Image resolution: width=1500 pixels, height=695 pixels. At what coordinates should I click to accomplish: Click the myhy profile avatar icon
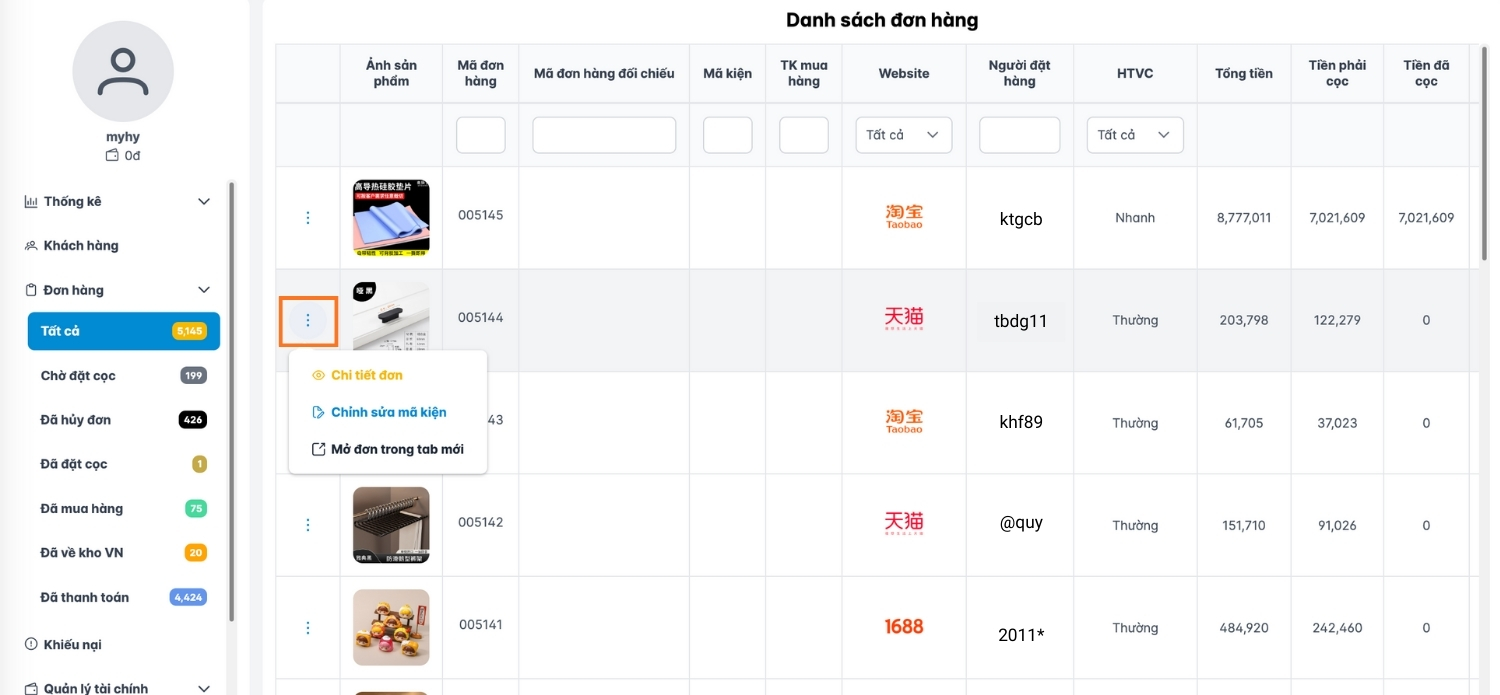122,72
